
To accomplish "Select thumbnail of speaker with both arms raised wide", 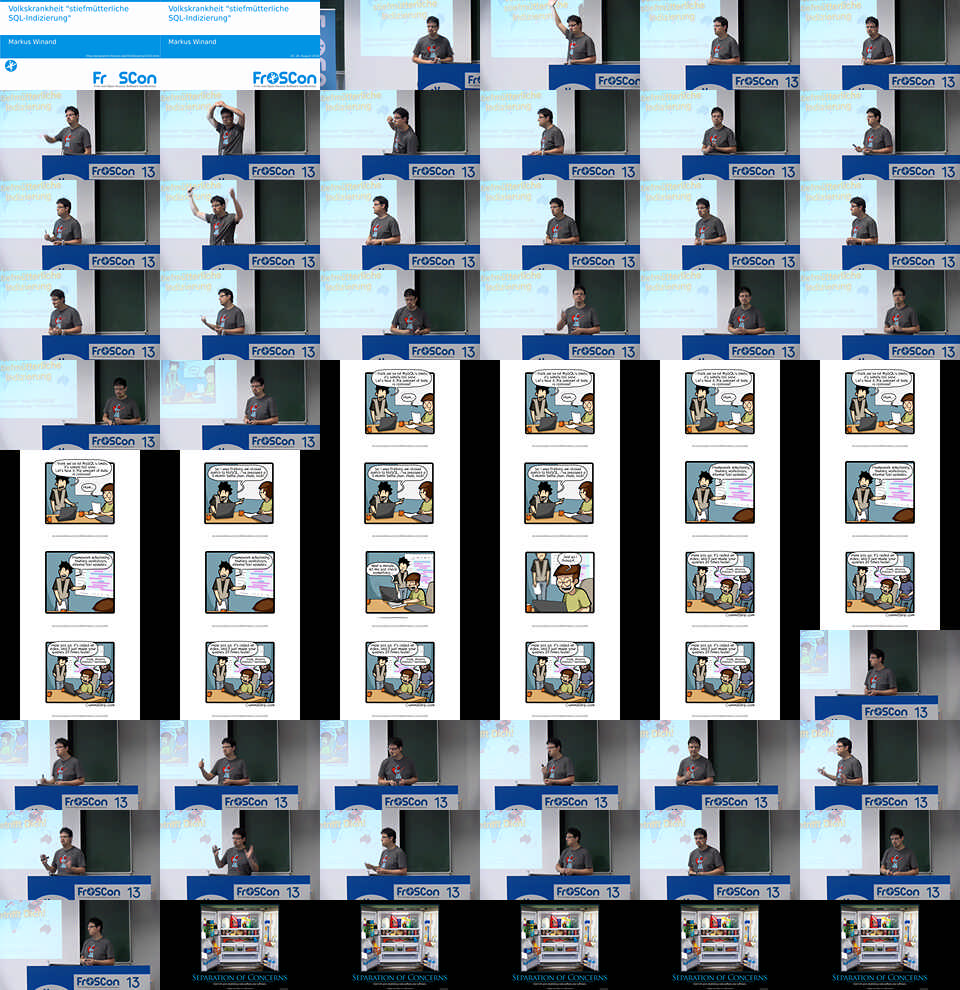I will click(240, 225).
